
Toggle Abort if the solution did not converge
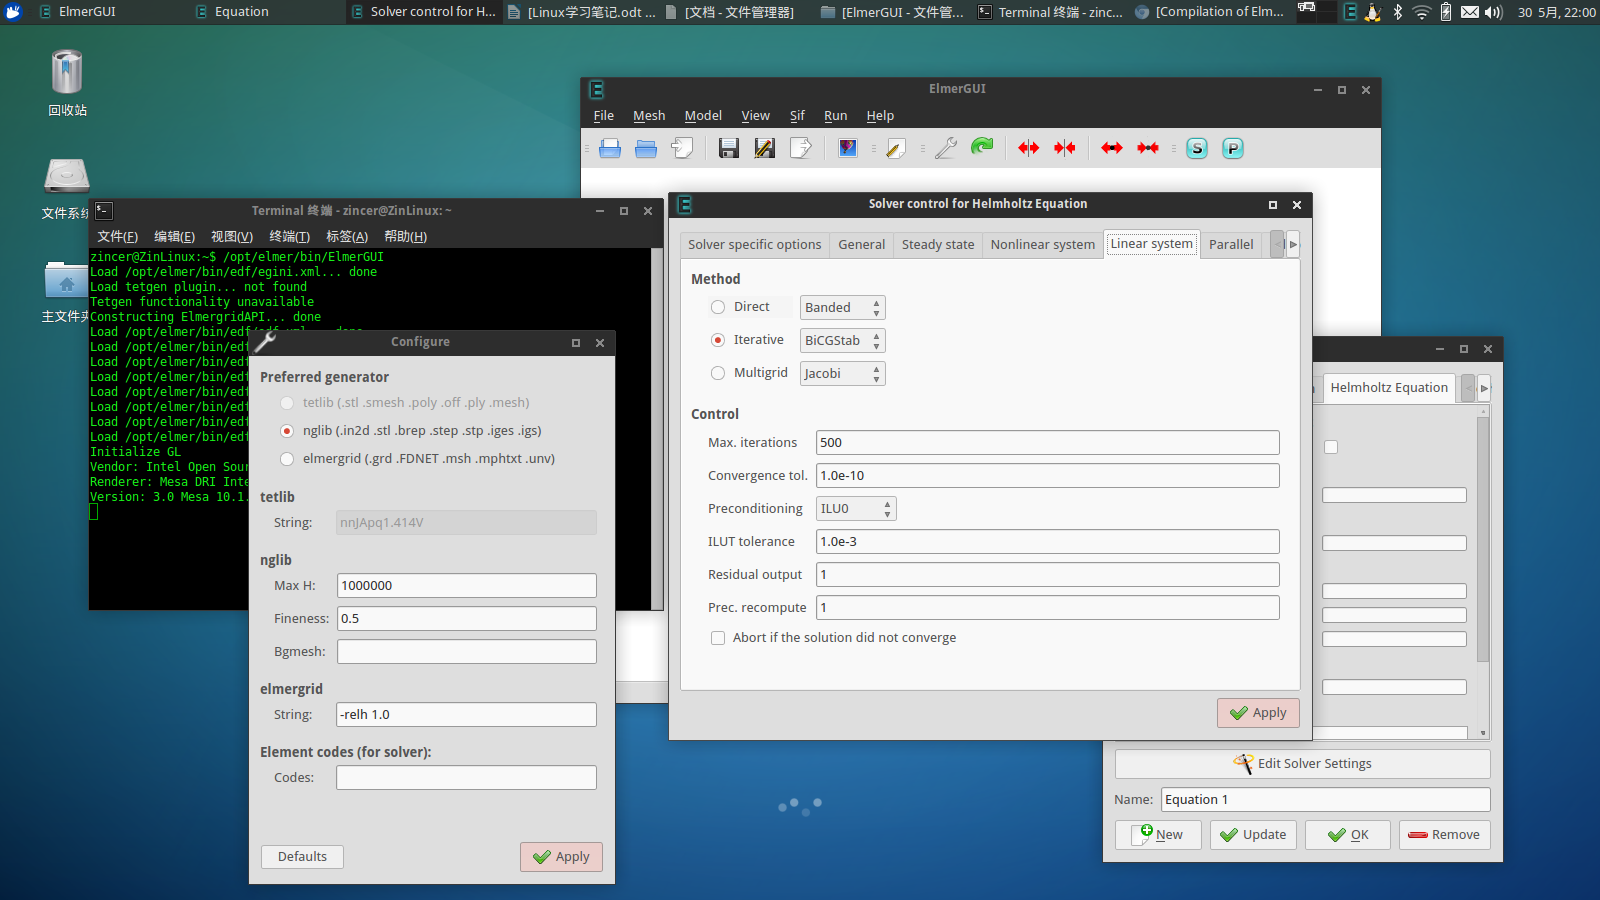tap(718, 638)
